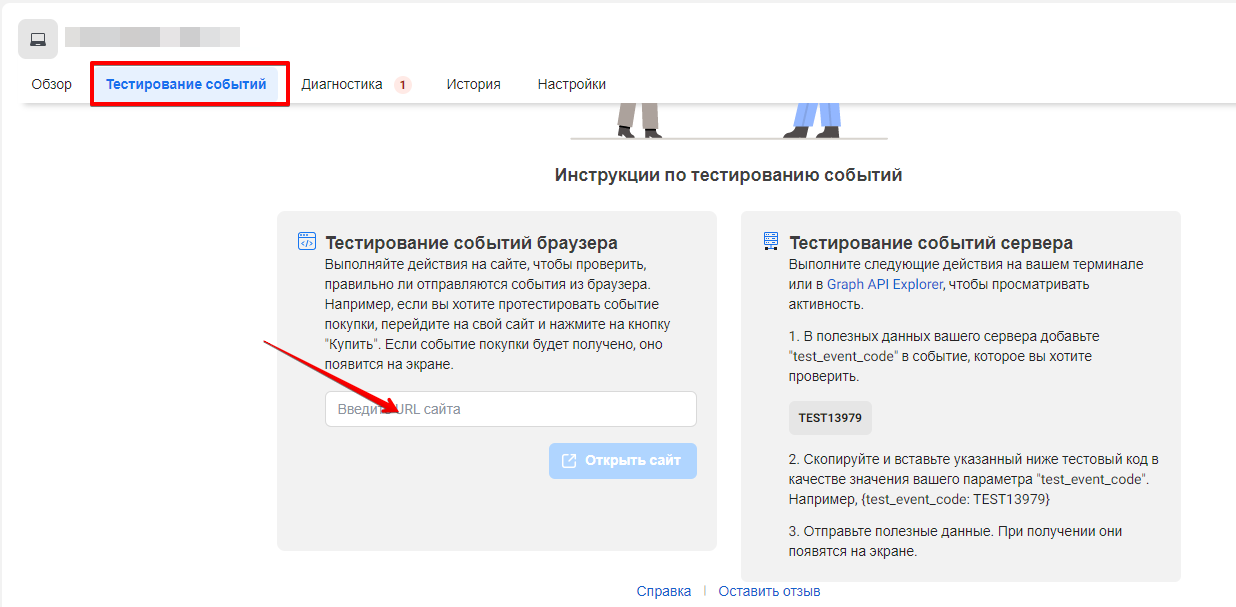Open the Диагностика tab
Screen dimensions: 1236x607
tap(342, 85)
